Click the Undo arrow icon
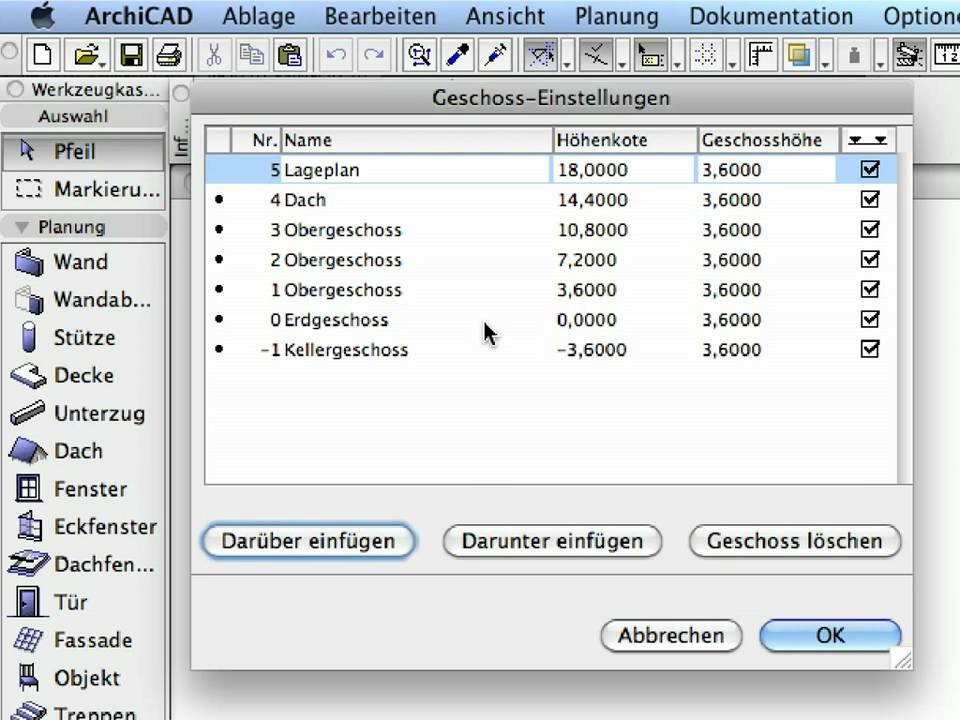This screenshot has height=720, width=960. [x=336, y=56]
